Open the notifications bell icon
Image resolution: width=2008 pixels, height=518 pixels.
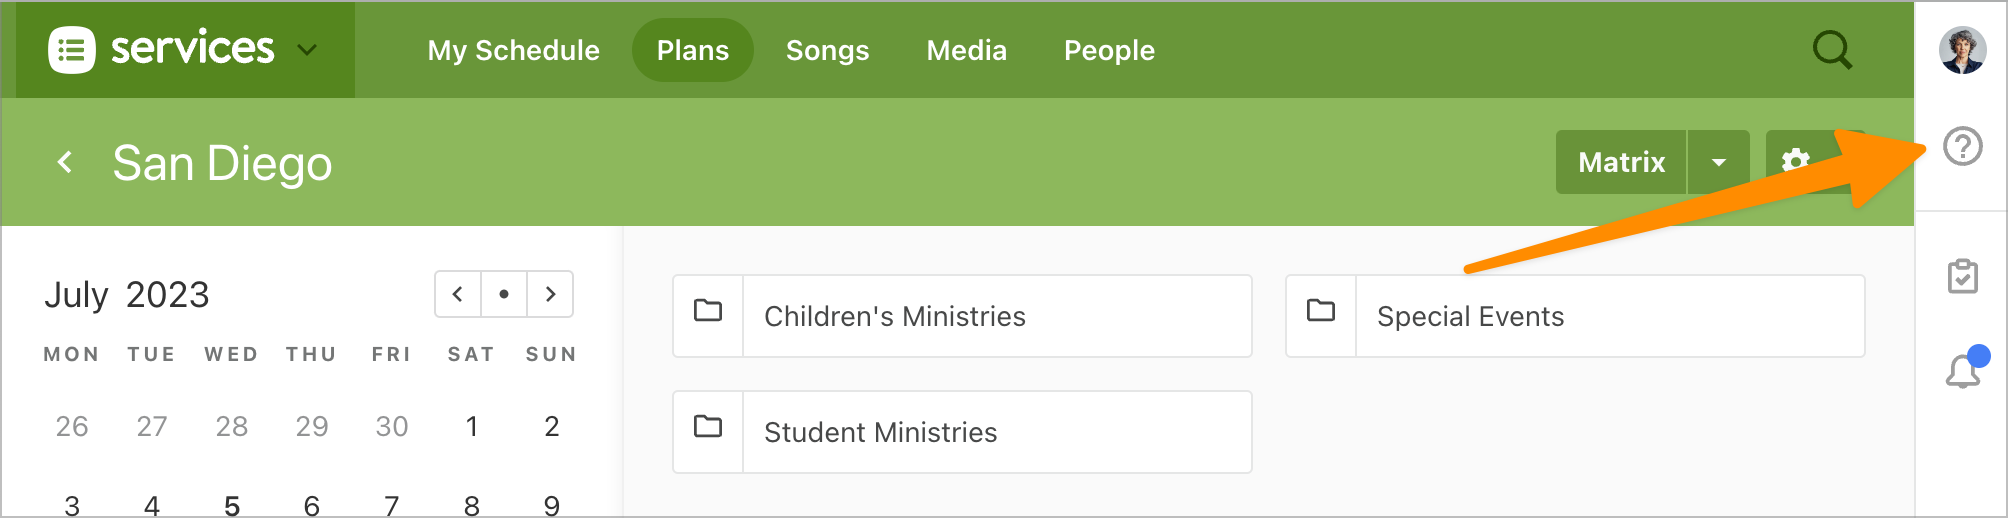coord(1962,371)
